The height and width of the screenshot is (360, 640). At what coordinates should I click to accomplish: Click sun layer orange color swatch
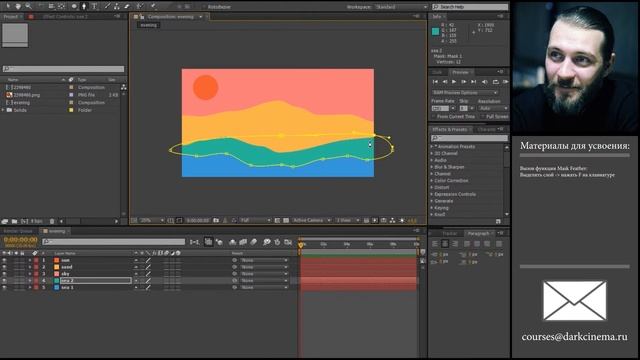[57, 260]
